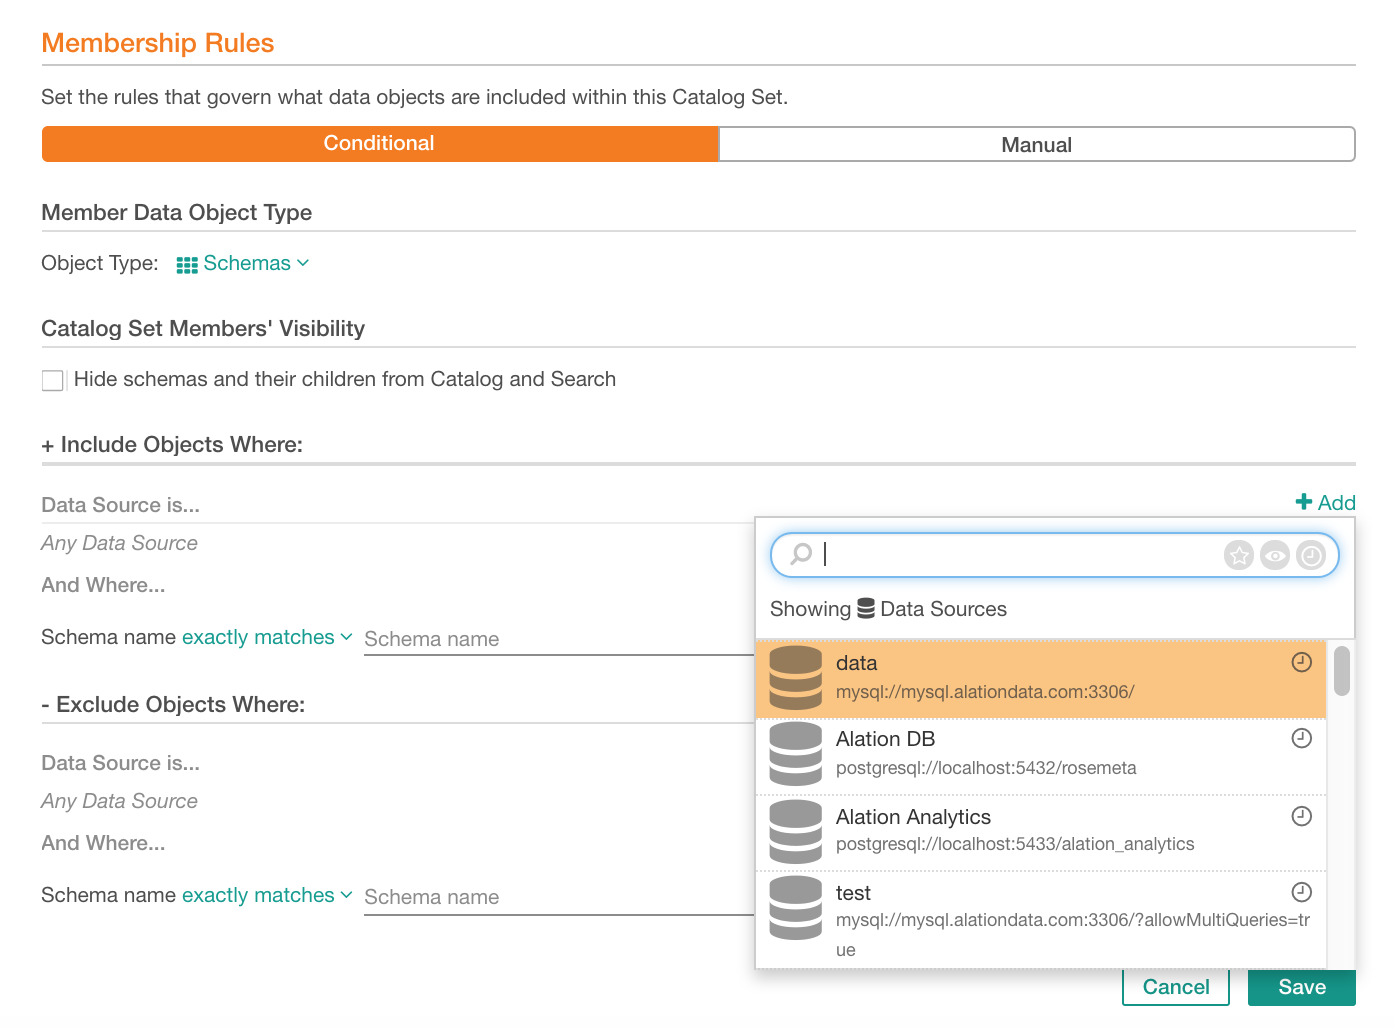
Task: Click Exclude section Schema name input
Action: click(560, 897)
